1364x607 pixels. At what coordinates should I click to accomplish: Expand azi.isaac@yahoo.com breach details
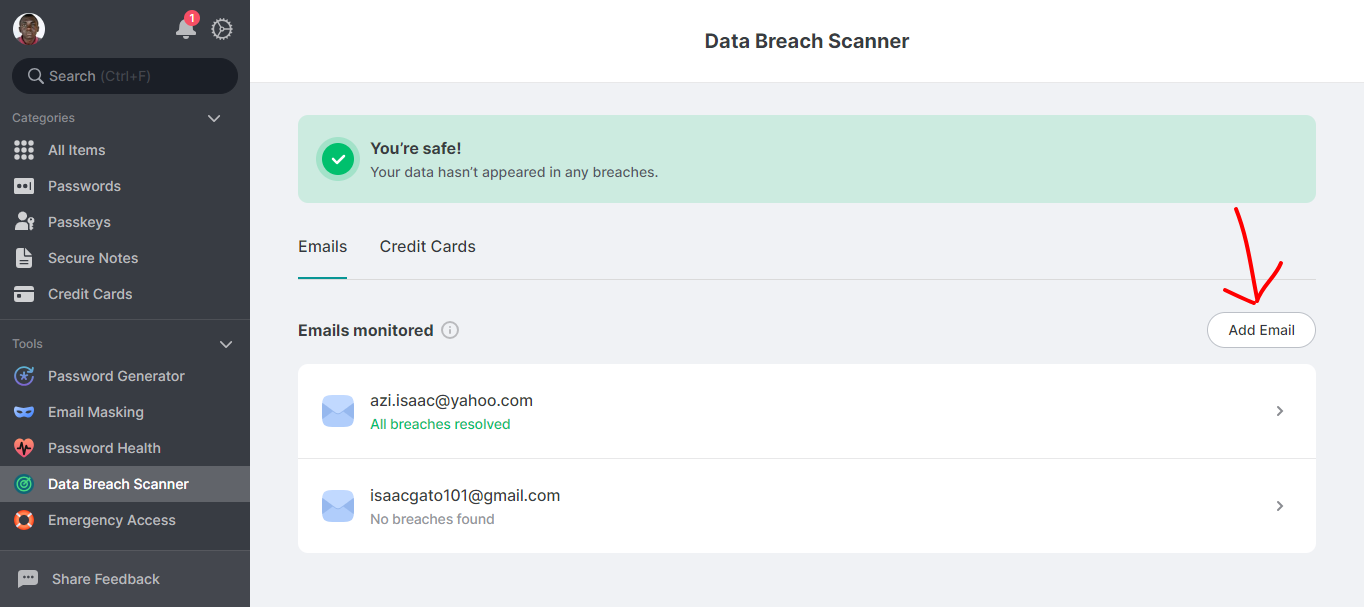pos(1279,411)
